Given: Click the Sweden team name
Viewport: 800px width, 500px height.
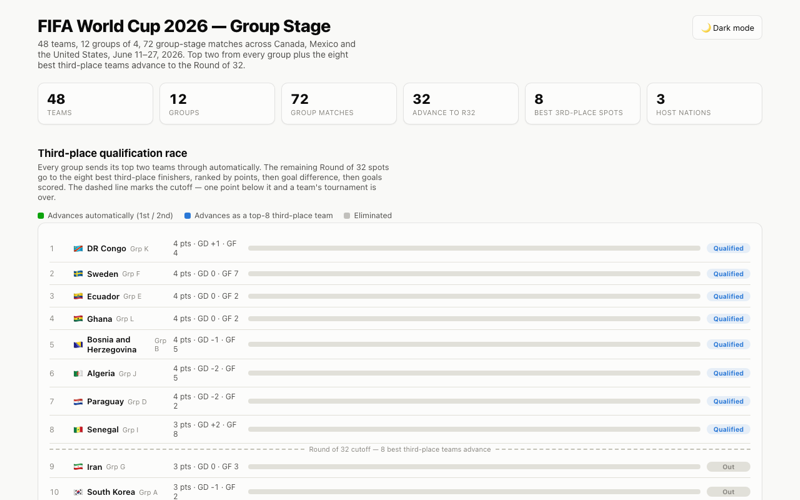Looking at the screenshot, I should click(x=103, y=274).
